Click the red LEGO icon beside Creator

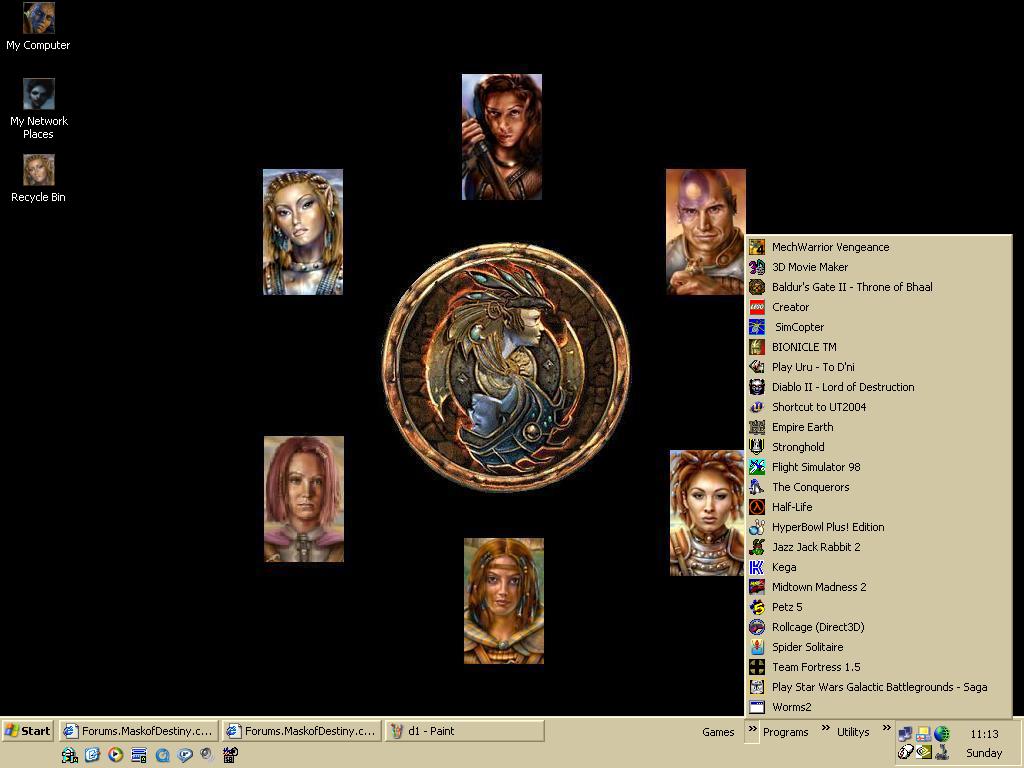click(x=757, y=307)
